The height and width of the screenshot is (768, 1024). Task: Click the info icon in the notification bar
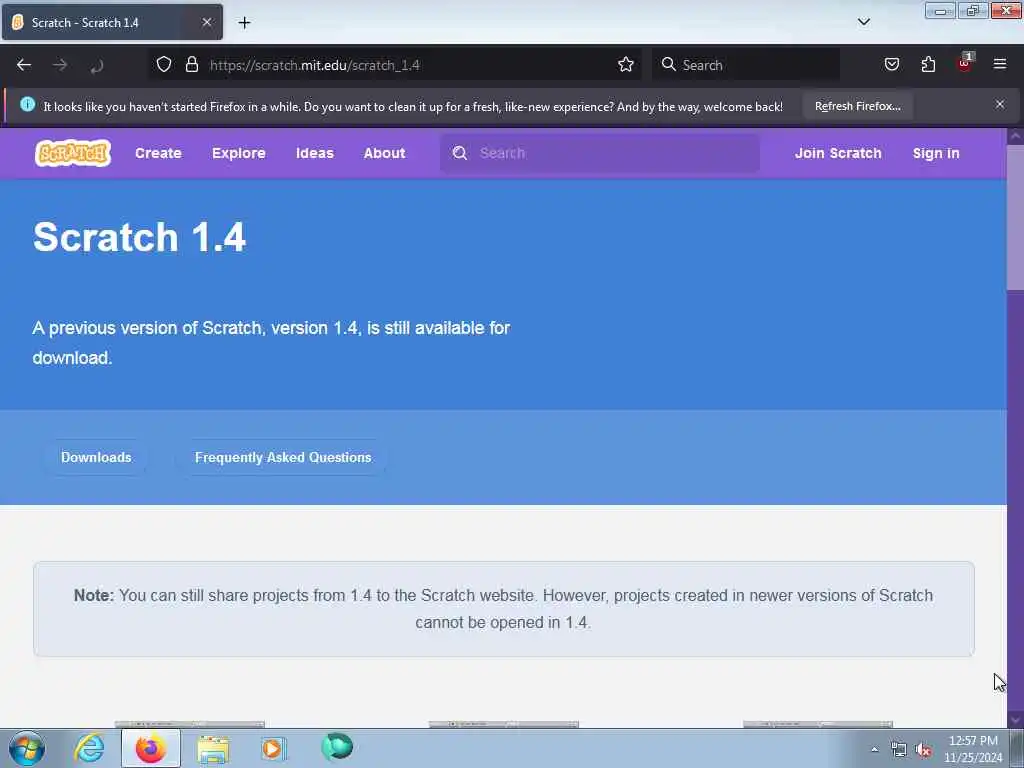(27, 104)
